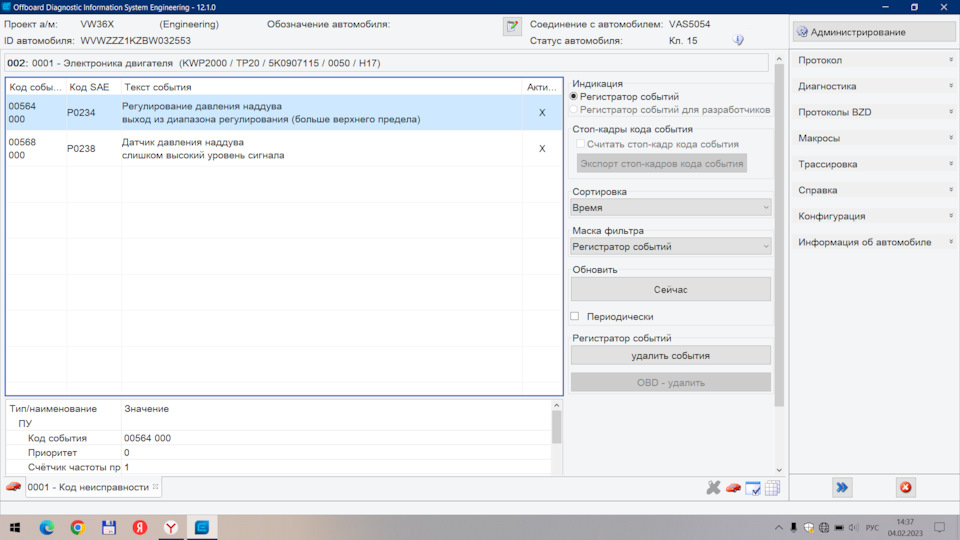The width and height of the screenshot is (960, 540).
Task: Expand the Конфигурация panel
Action: (874, 216)
